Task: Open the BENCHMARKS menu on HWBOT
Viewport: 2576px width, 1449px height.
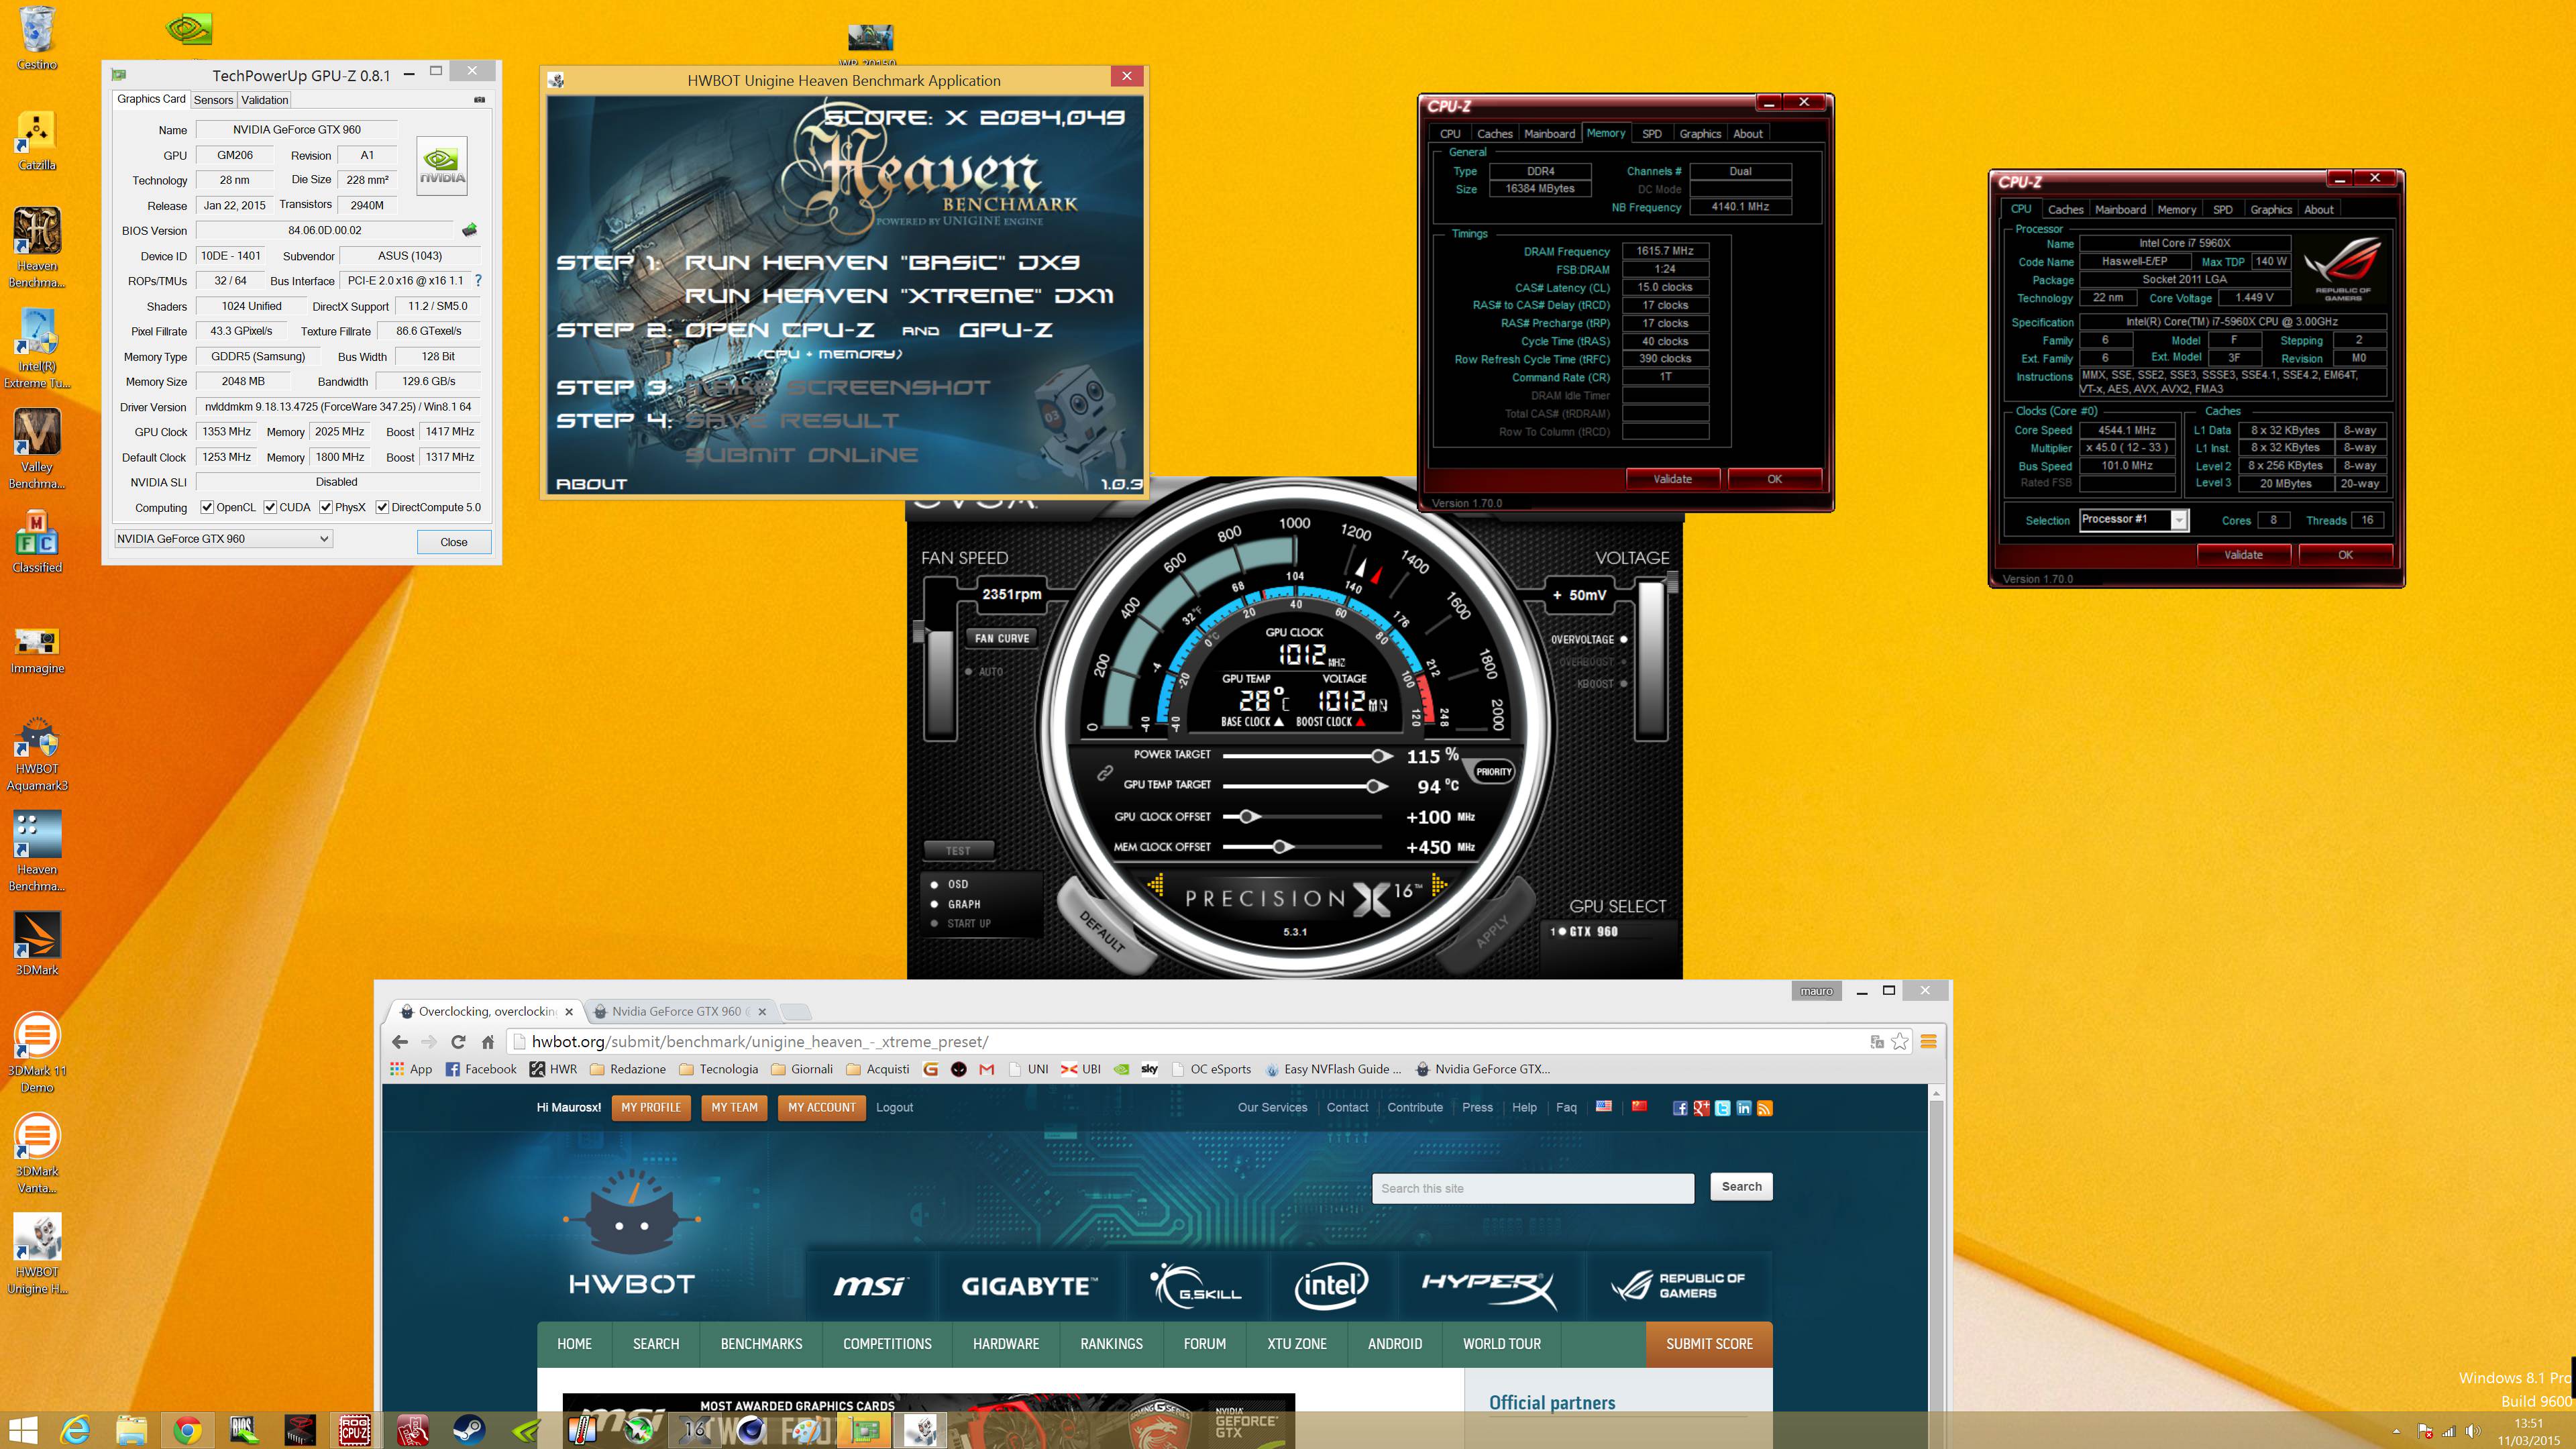Action: click(761, 1344)
